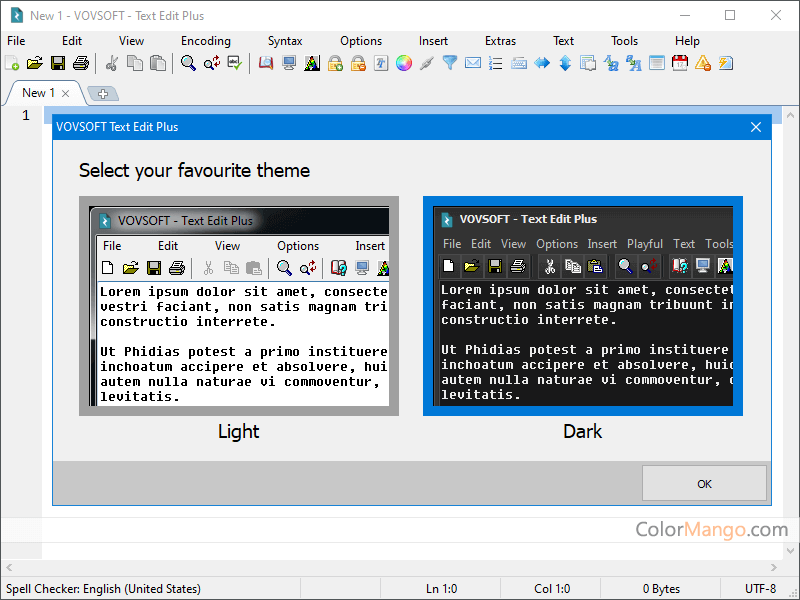Open the color wheel picker icon

pyautogui.click(x=404, y=63)
